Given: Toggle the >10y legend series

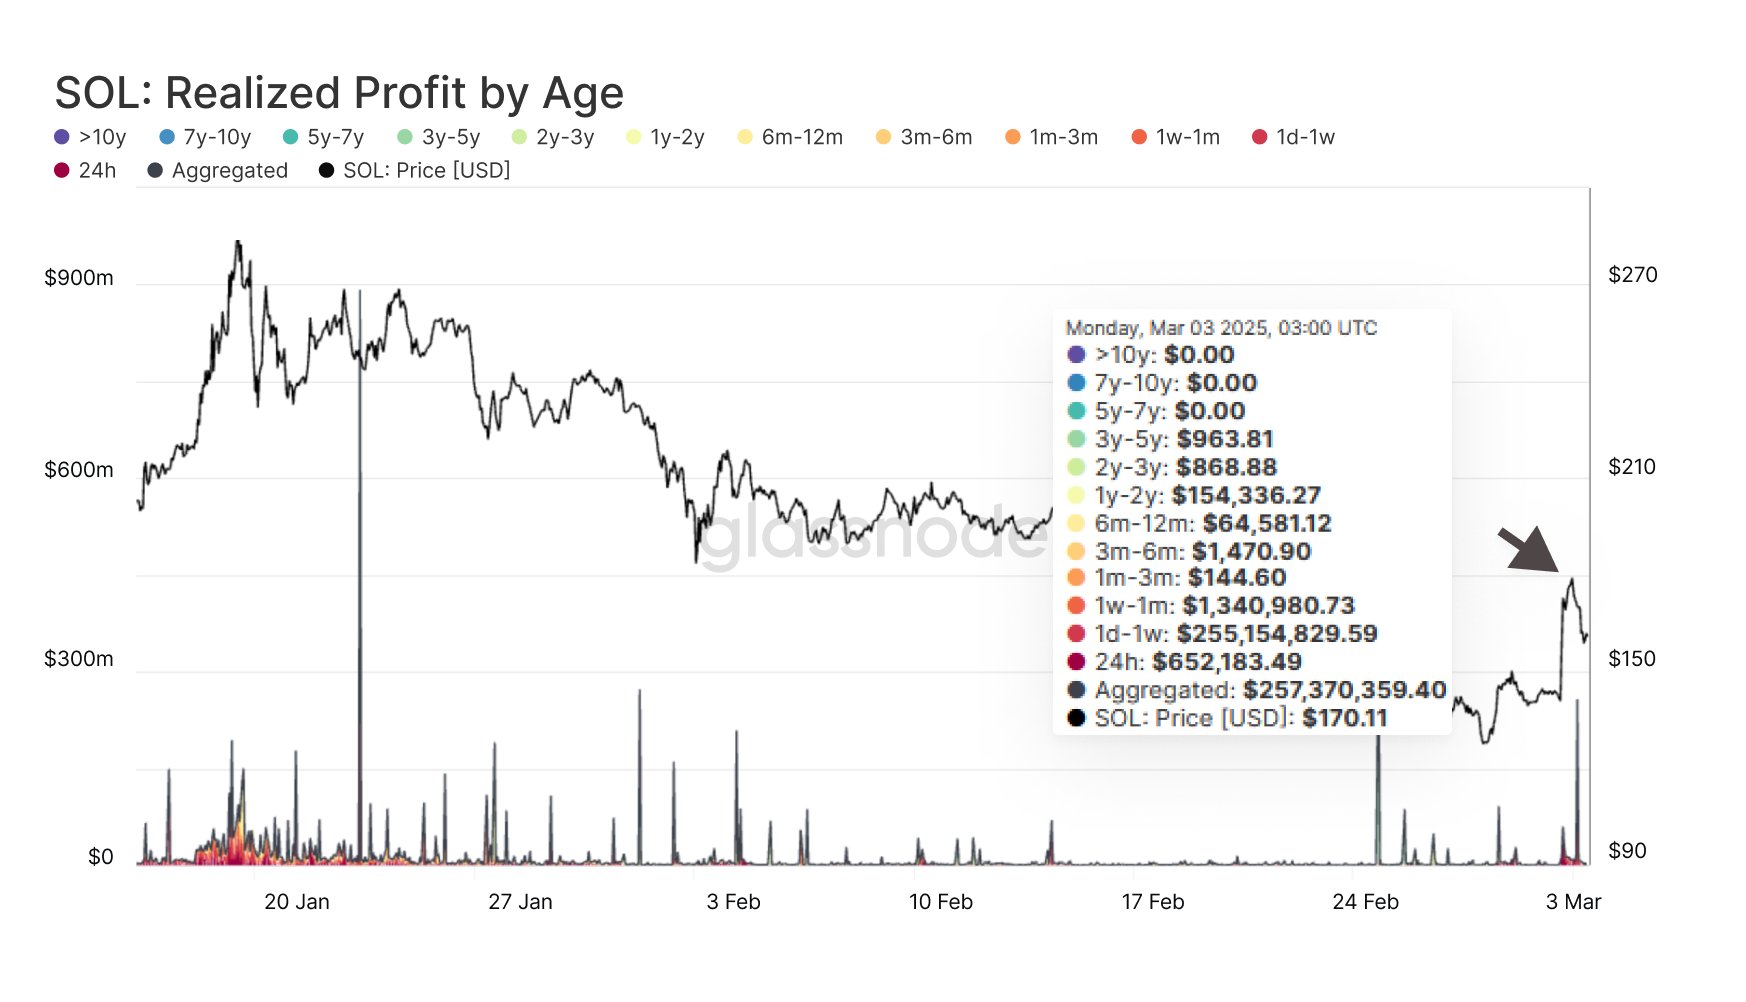Looking at the screenshot, I should pos(90,137).
